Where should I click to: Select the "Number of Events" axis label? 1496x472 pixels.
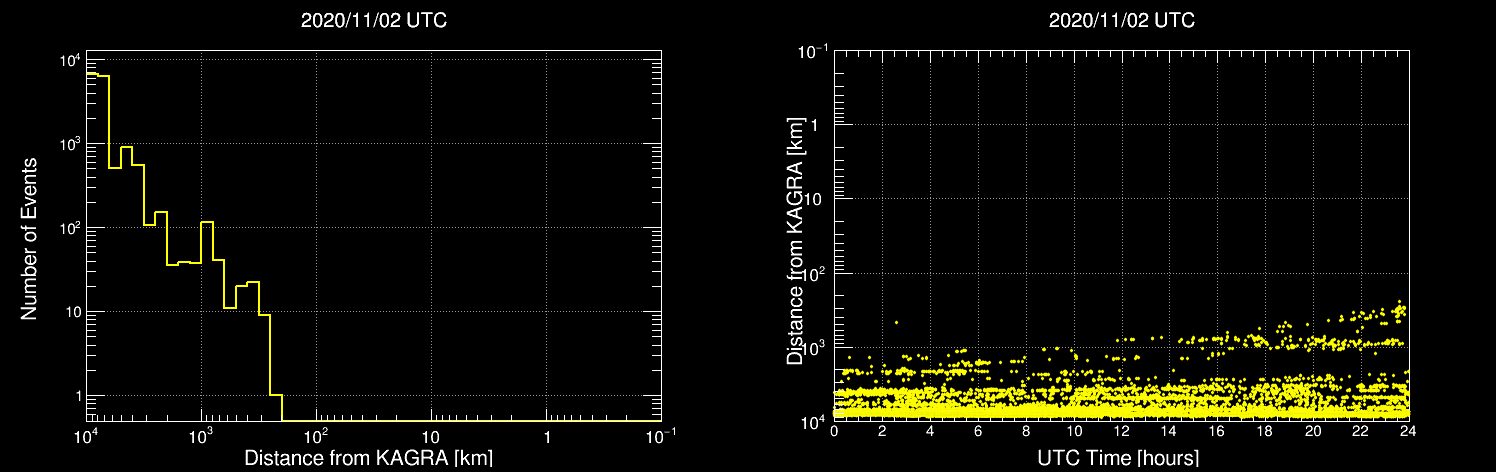pos(30,238)
